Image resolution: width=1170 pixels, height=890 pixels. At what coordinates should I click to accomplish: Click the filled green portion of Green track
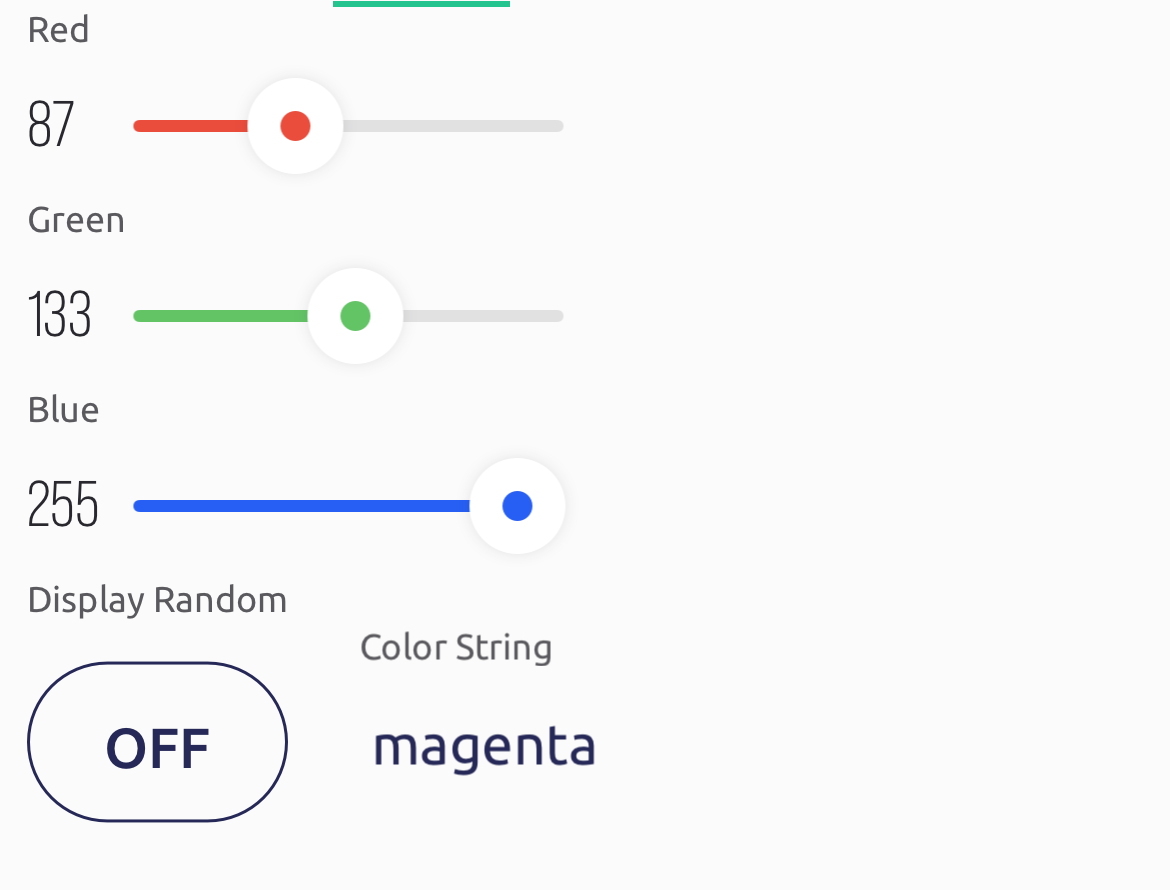pyautogui.click(x=221, y=316)
